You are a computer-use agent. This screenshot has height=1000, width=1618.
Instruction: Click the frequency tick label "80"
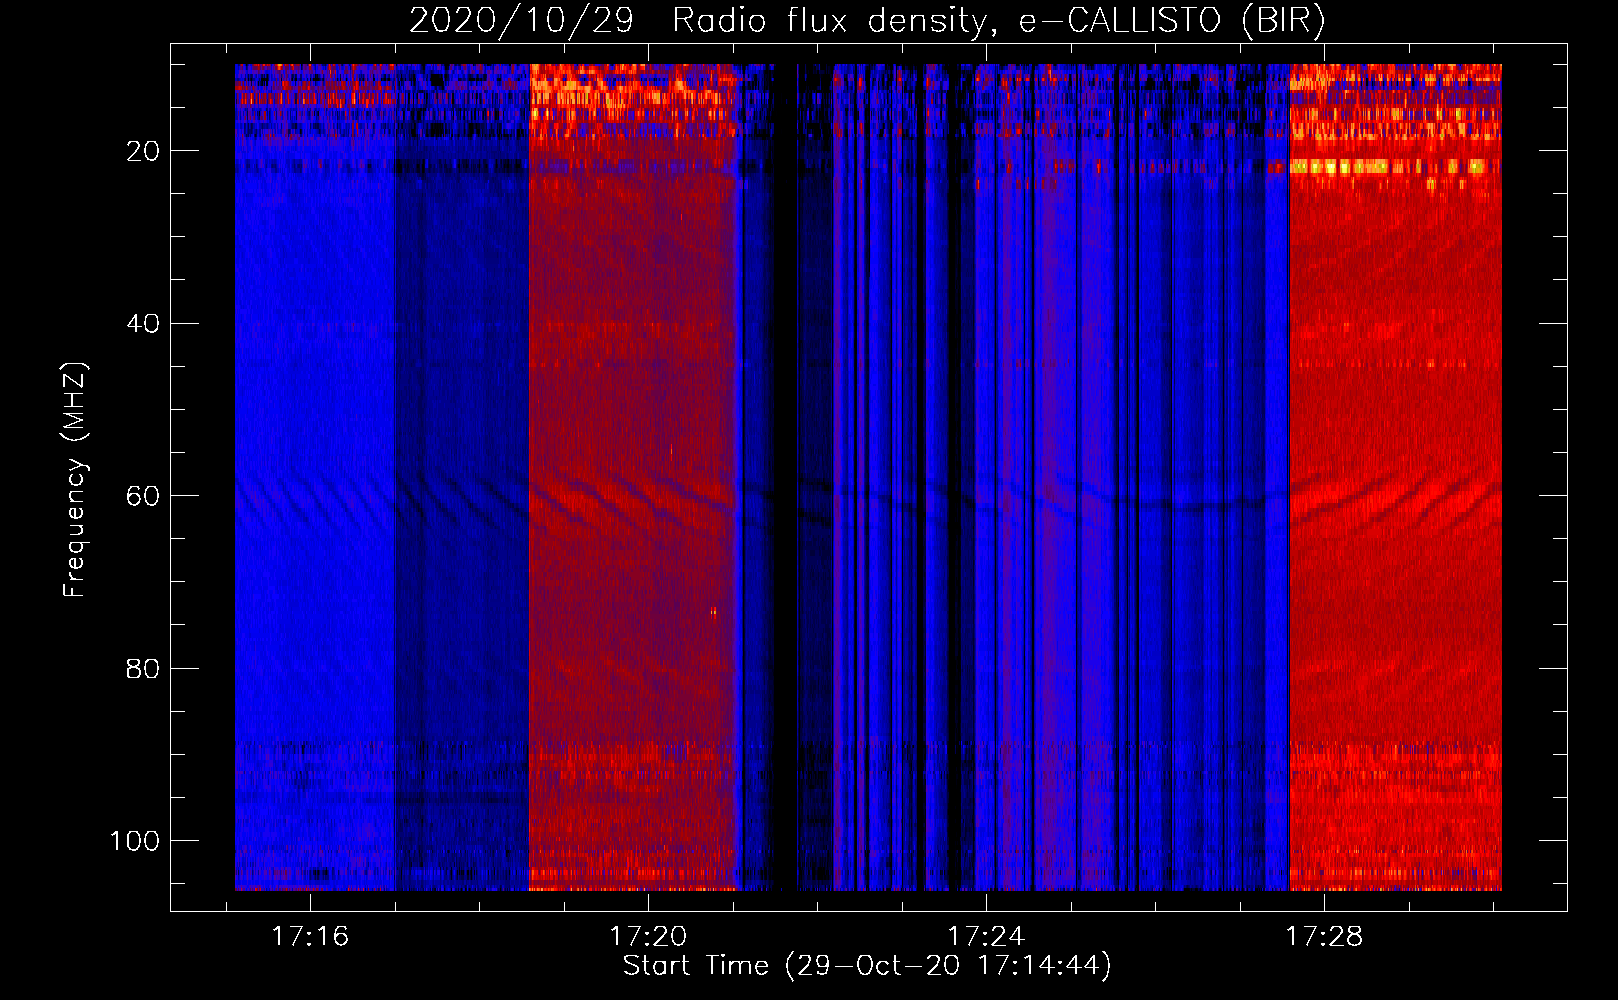pyautogui.click(x=143, y=669)
